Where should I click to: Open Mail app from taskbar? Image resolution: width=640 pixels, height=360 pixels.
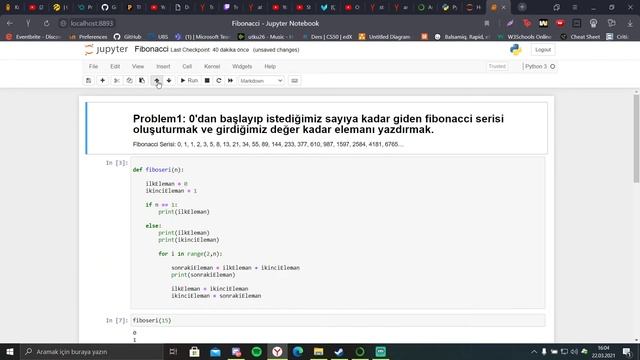point(216,351)
